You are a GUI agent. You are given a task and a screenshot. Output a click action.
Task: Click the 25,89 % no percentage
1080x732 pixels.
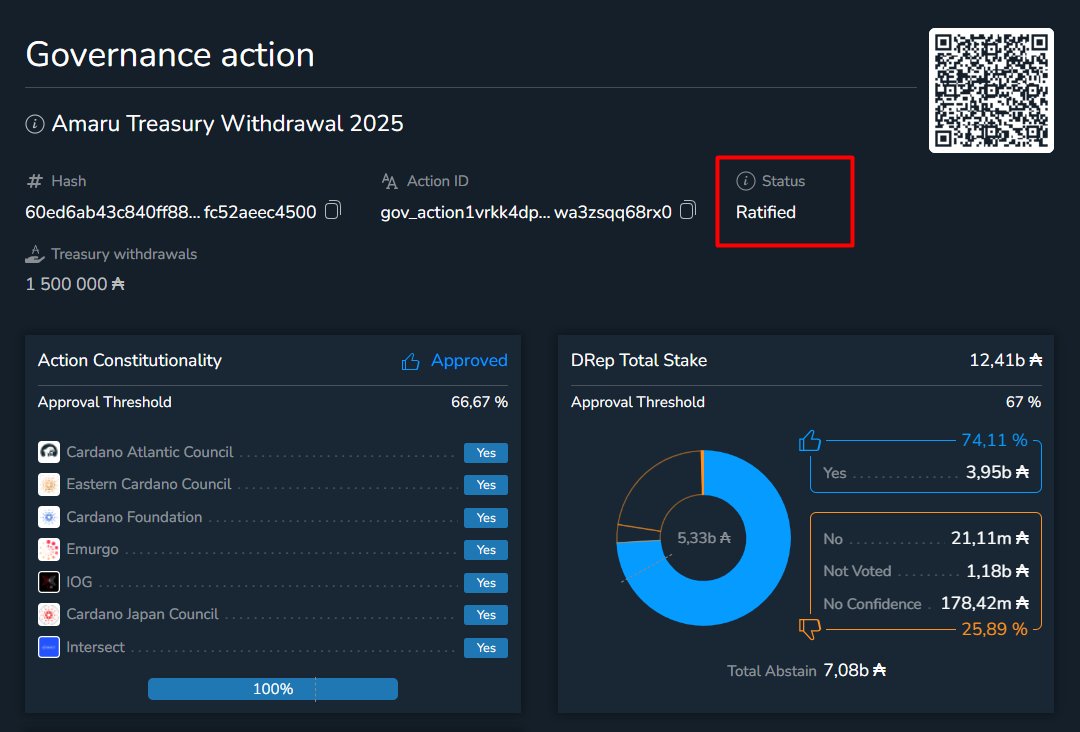point(995,629)
